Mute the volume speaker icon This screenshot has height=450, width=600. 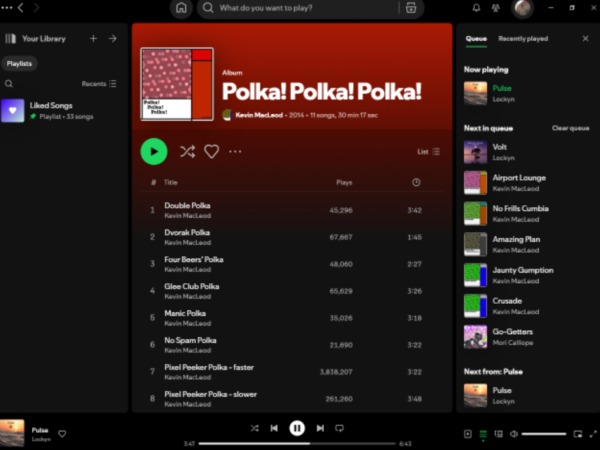click(x=514, y=434)
